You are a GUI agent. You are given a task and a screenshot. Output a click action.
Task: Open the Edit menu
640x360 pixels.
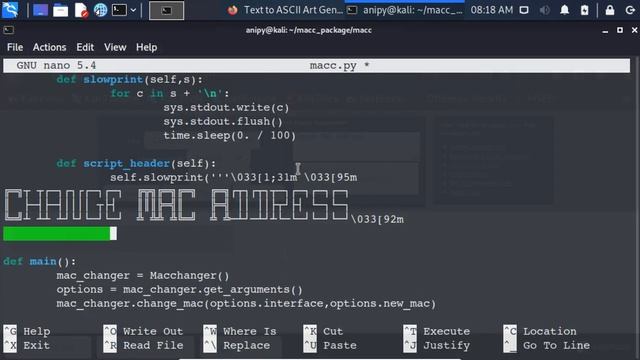pyautogui.click(x=85, y=47)
